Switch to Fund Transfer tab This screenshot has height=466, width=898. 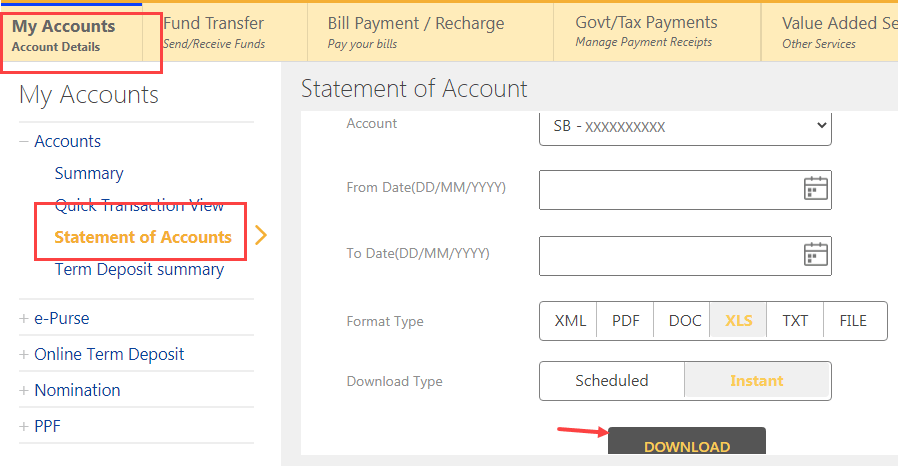(225, 33)
